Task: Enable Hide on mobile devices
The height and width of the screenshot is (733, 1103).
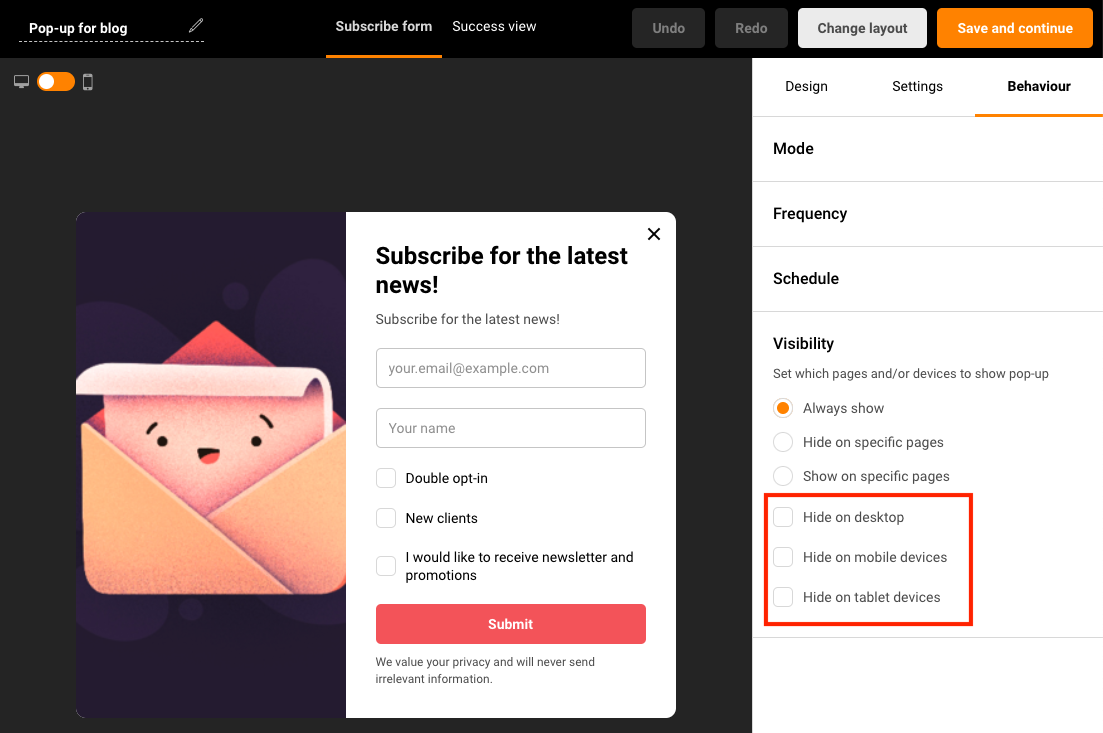Action: (x=784, y=557)
